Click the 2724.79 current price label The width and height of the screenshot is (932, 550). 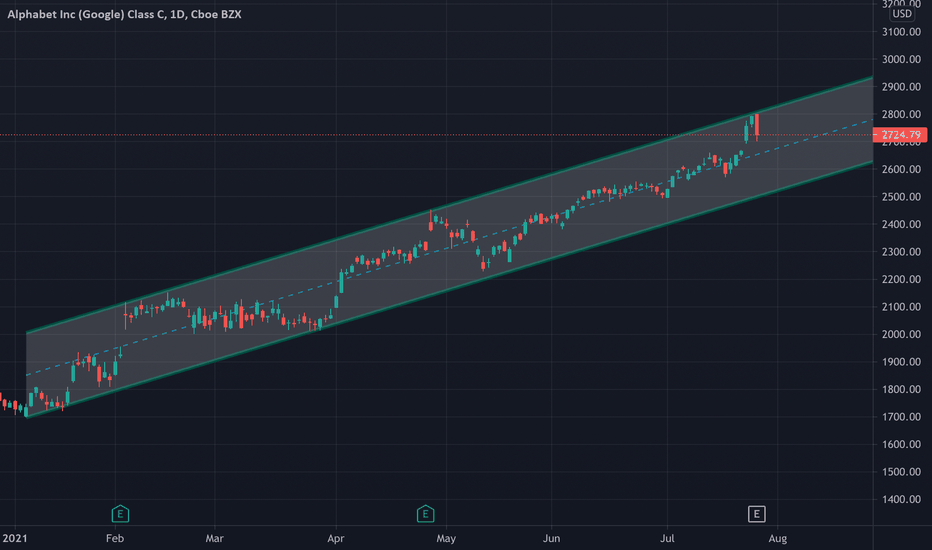coord(900,135)
